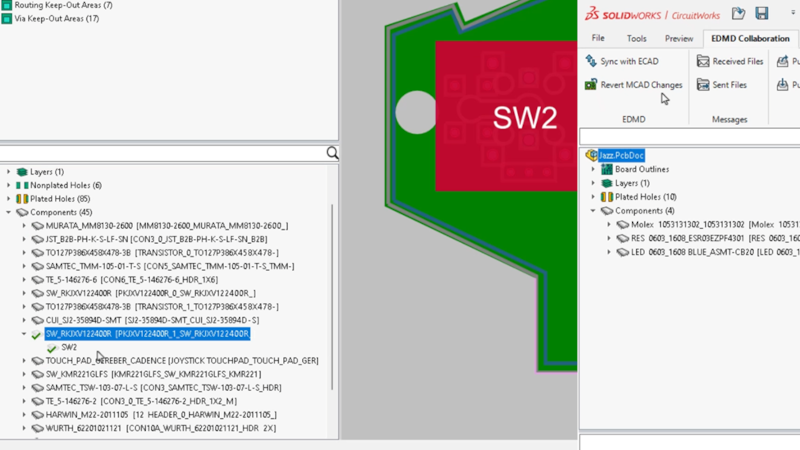Click the Received Files label
800x450 pixels.
click(x=738, y=61)
